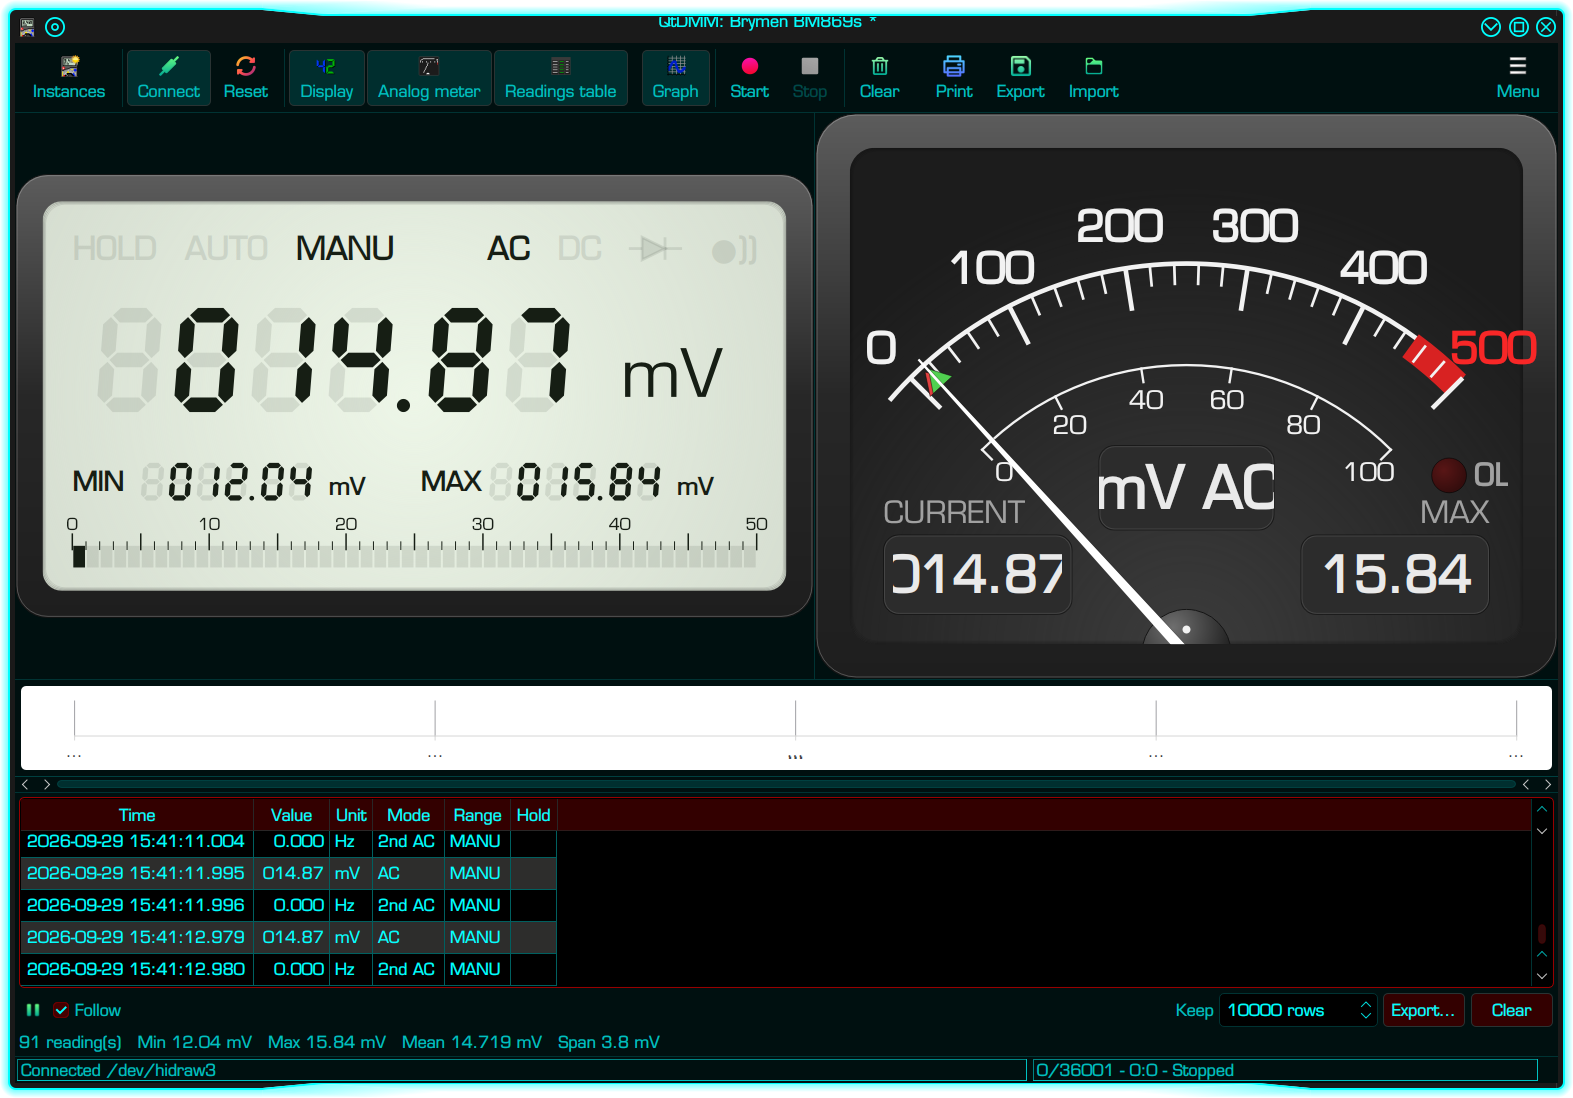Click the window menu icon in the title bar
Screen dimensions: 1573x1098
tap(28, 27)
